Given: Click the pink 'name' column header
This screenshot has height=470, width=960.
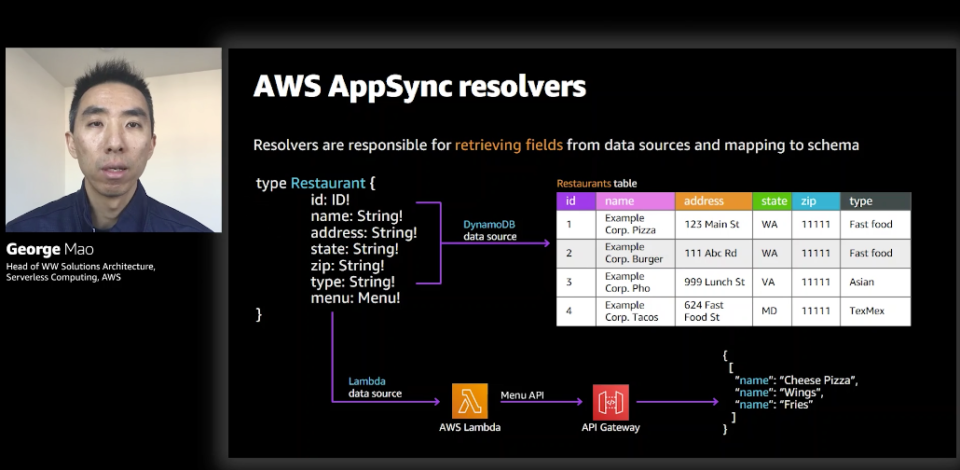Looking at the screenshot, I should [636, 201].
